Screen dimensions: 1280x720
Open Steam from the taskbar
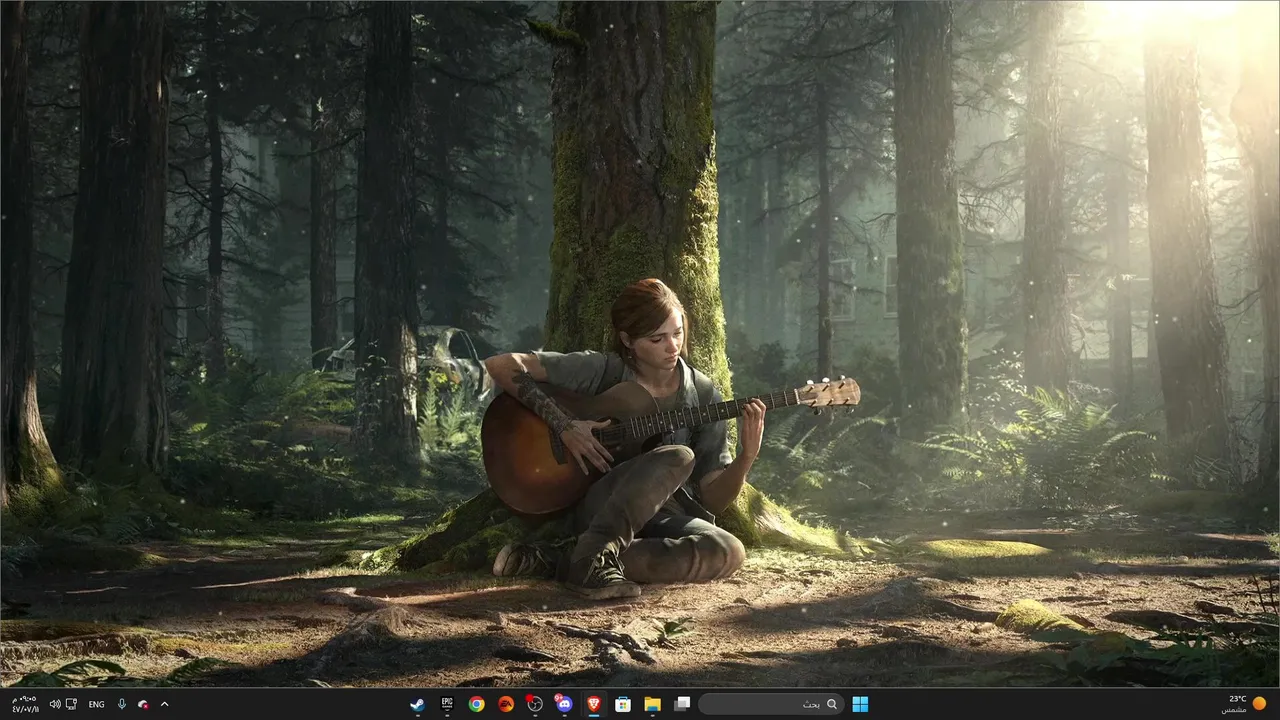(418, 704)
